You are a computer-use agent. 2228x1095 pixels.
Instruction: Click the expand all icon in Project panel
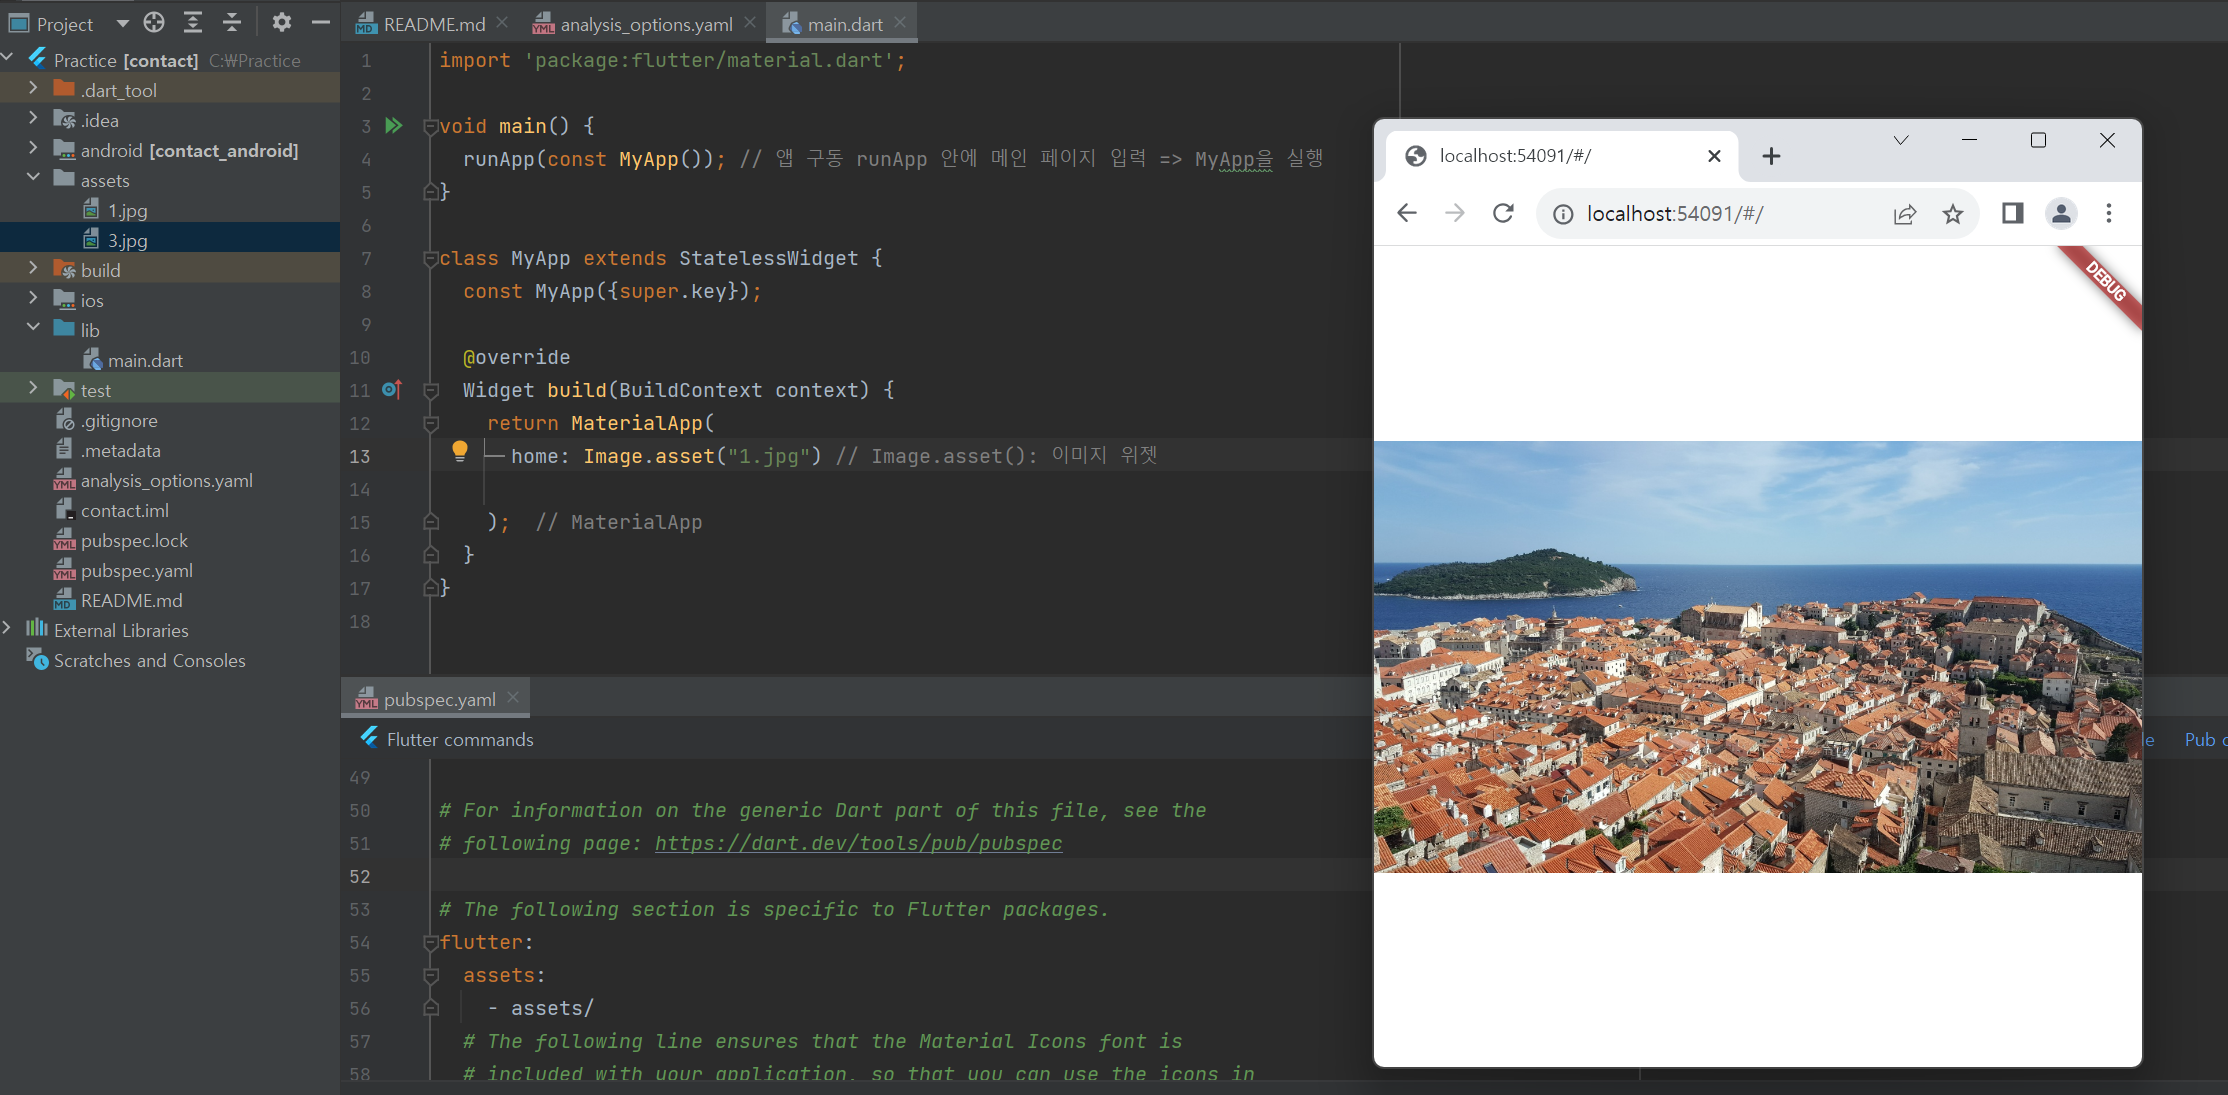(193, 22)
